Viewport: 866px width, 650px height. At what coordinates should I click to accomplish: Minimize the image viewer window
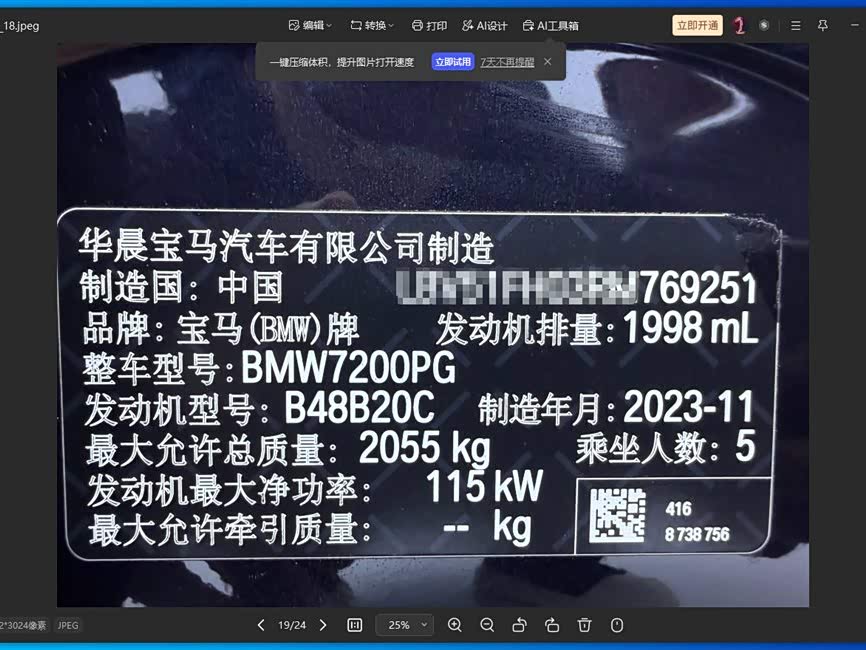tap(855, 25)
